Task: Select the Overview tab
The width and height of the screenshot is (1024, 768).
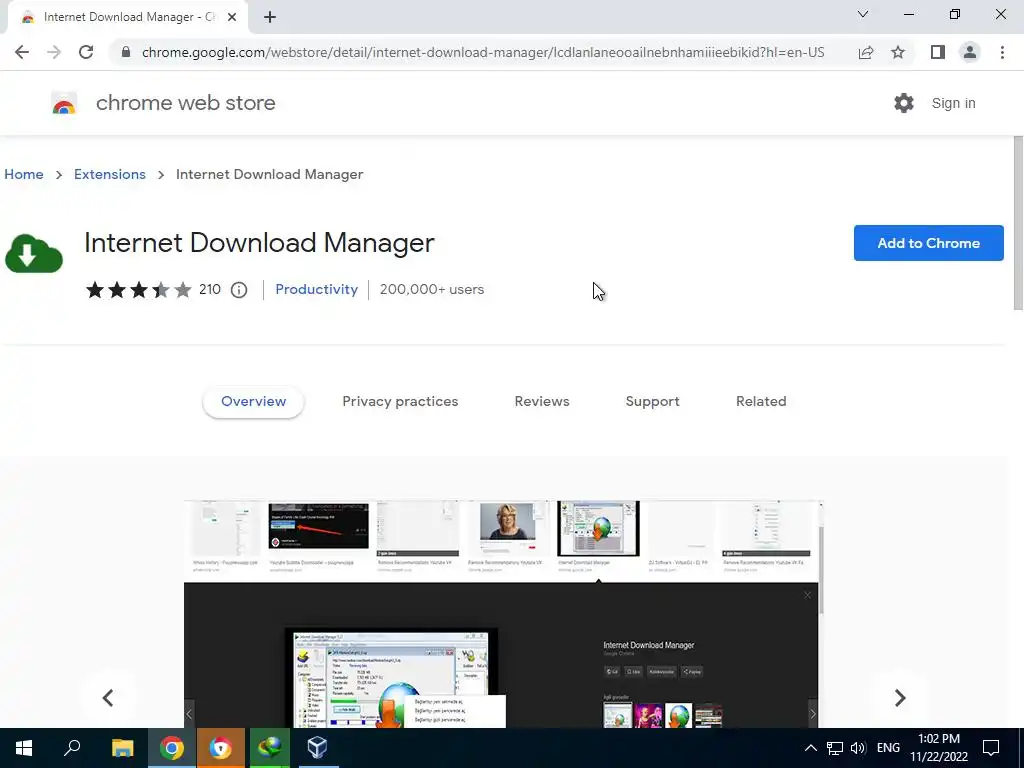Action: (x=253, y=402)
